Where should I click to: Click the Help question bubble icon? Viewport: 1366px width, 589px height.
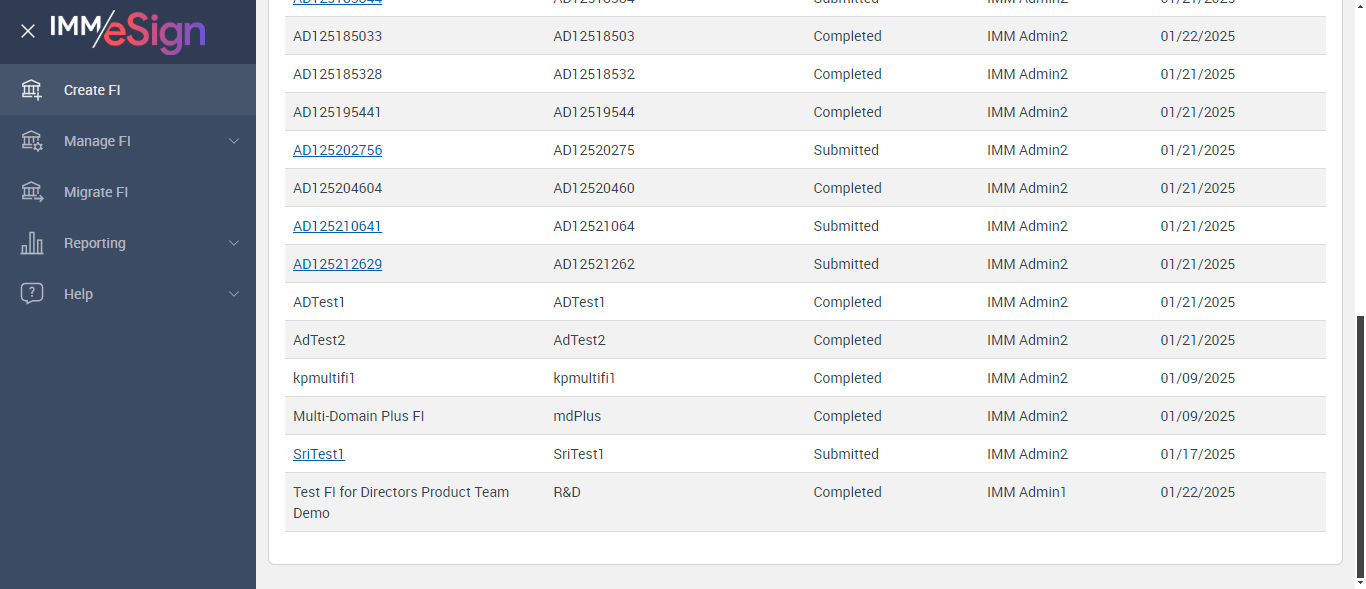[32, 294]
